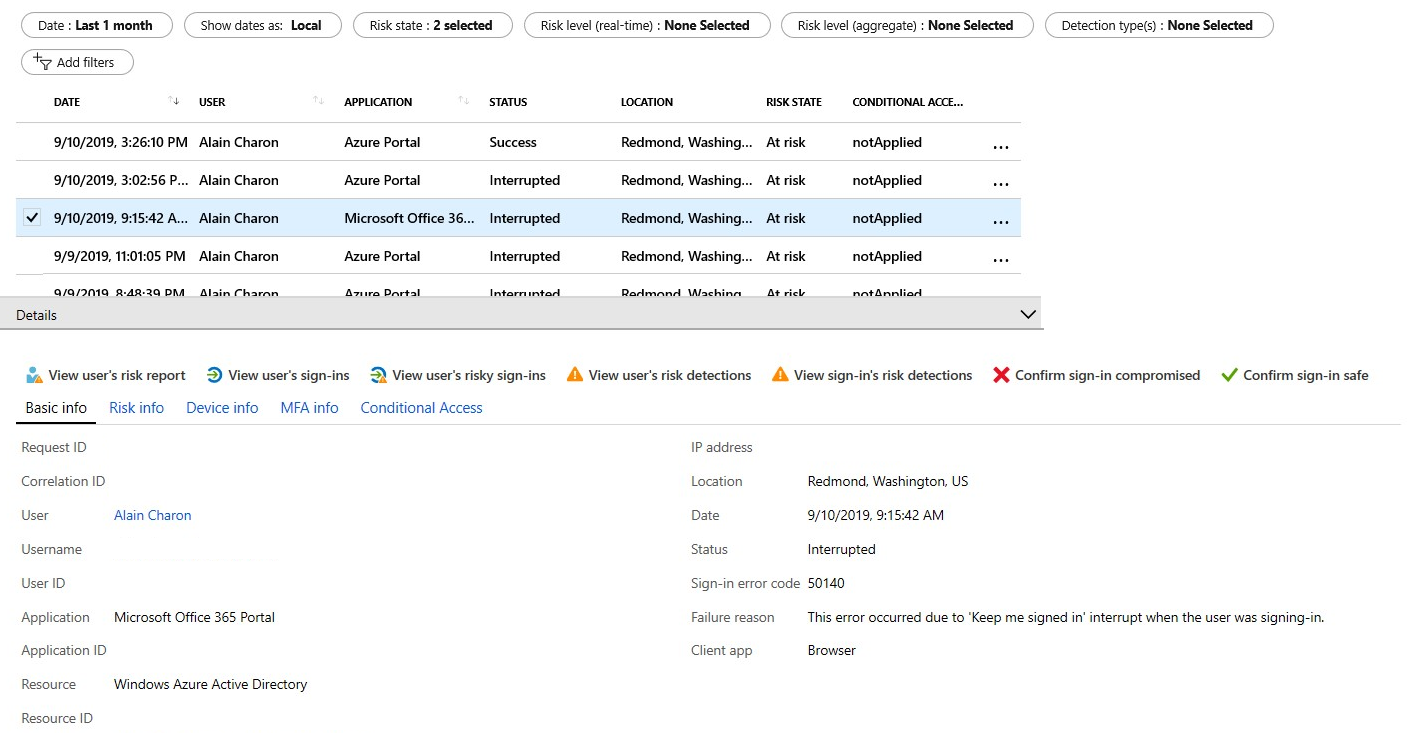This screenshot has width=1407, height=733.
Task: Click the Sign-in error code value 50140
Action: (x=826, y=583)
